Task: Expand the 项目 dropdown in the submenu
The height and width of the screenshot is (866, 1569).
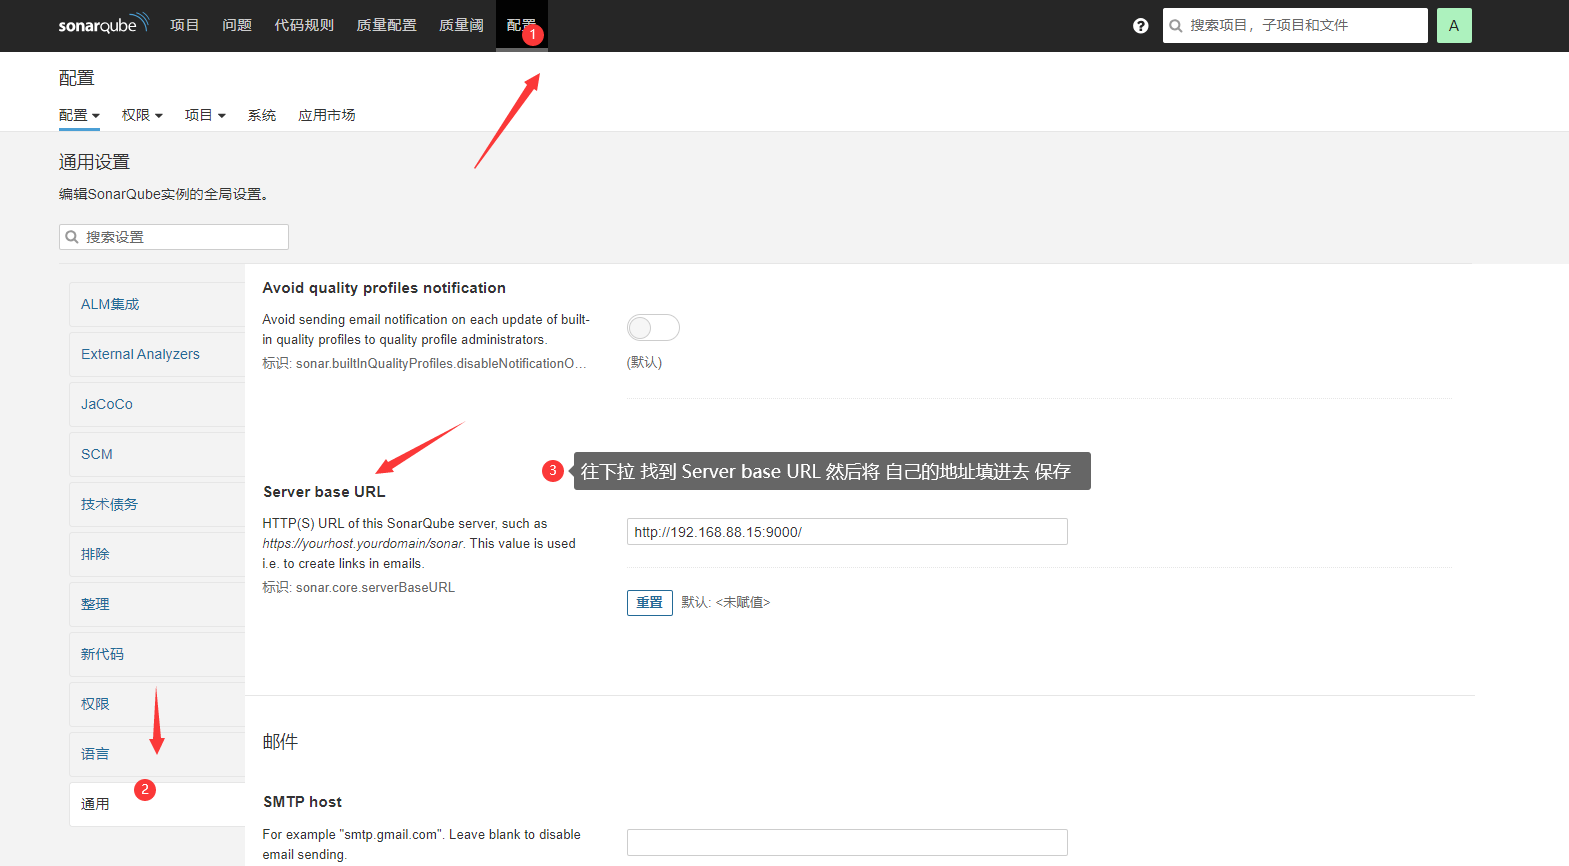Action: [205, 115]
